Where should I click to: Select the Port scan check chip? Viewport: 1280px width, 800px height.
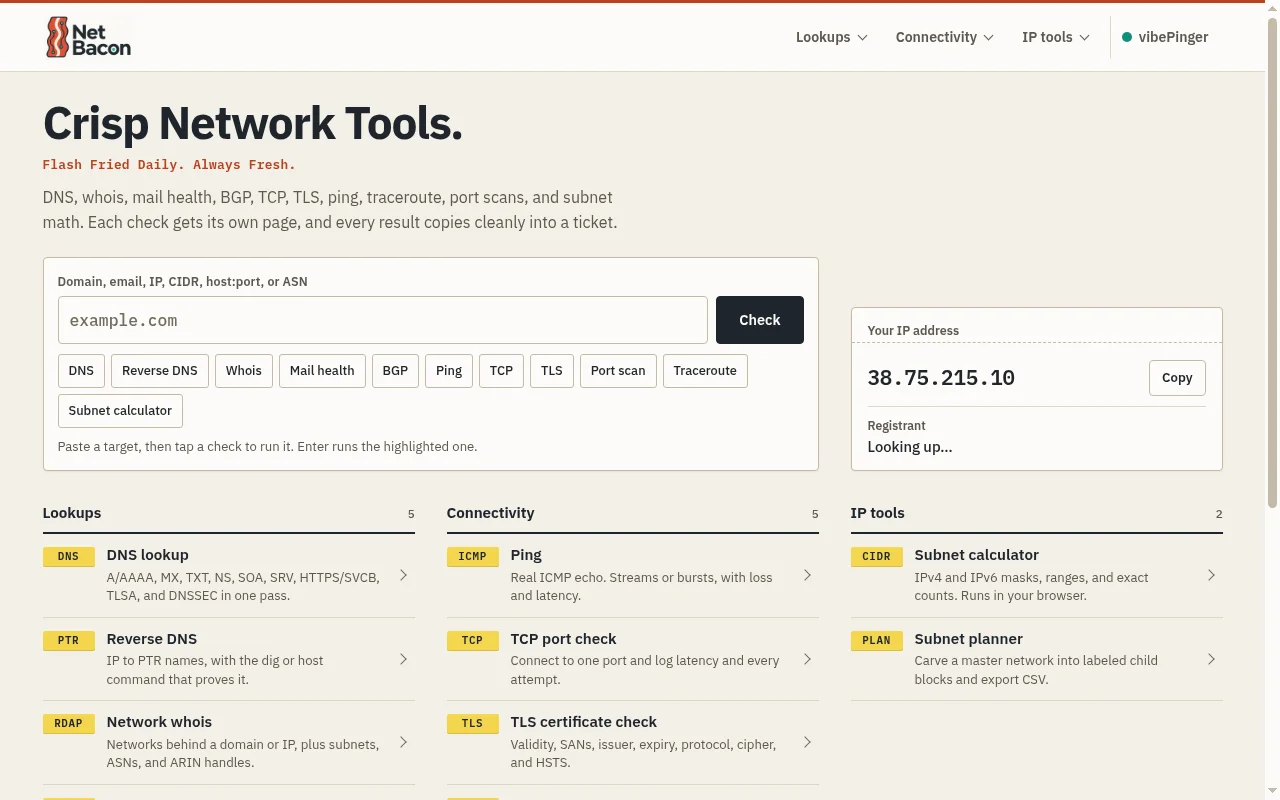tap(618, 370)
